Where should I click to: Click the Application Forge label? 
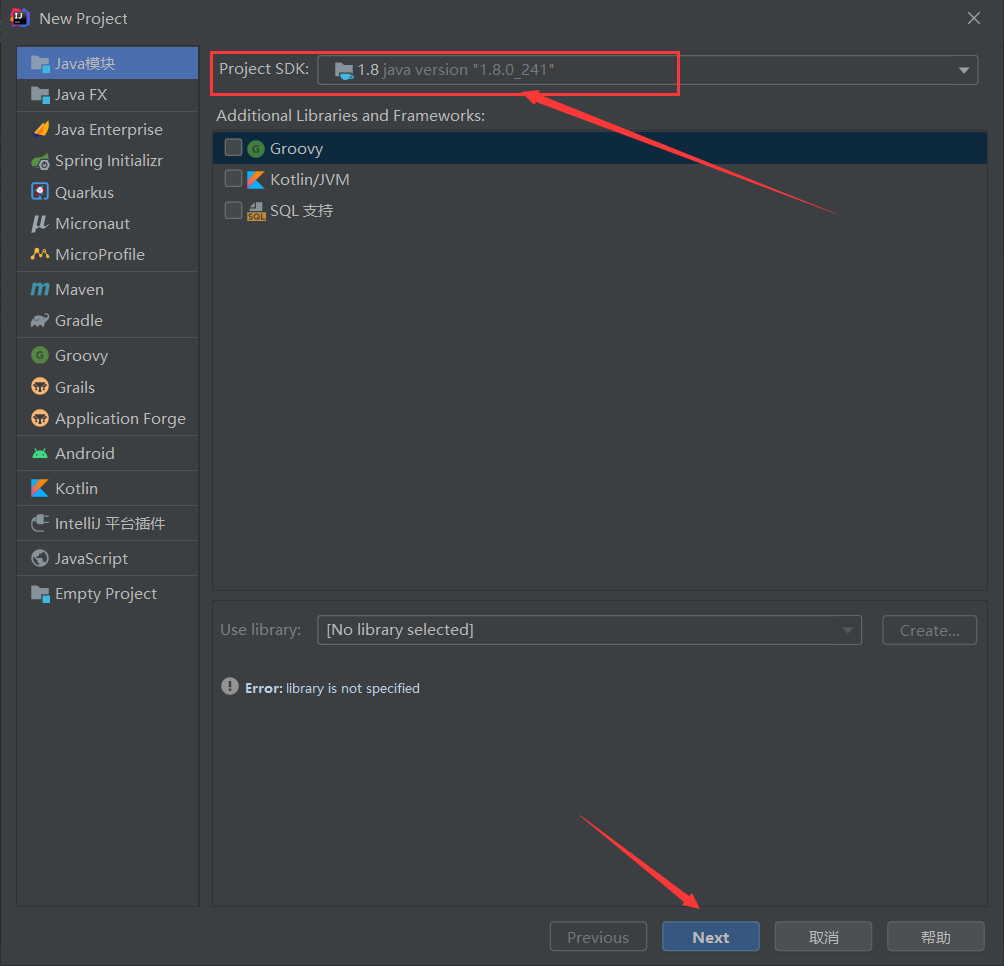120,419
